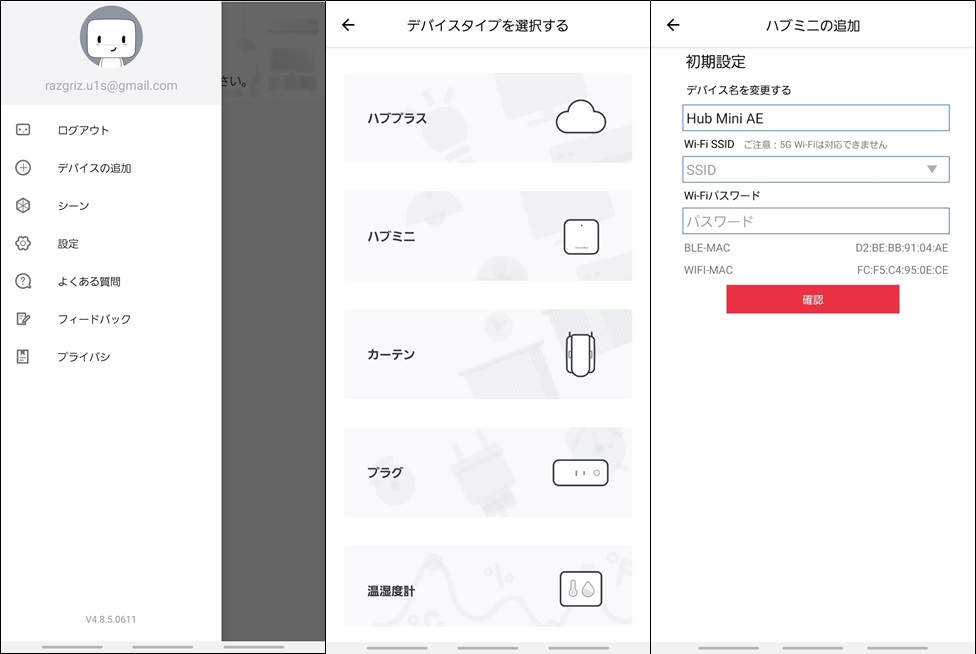Click the Wi-Fi password input field

click(x=816, y=221)
